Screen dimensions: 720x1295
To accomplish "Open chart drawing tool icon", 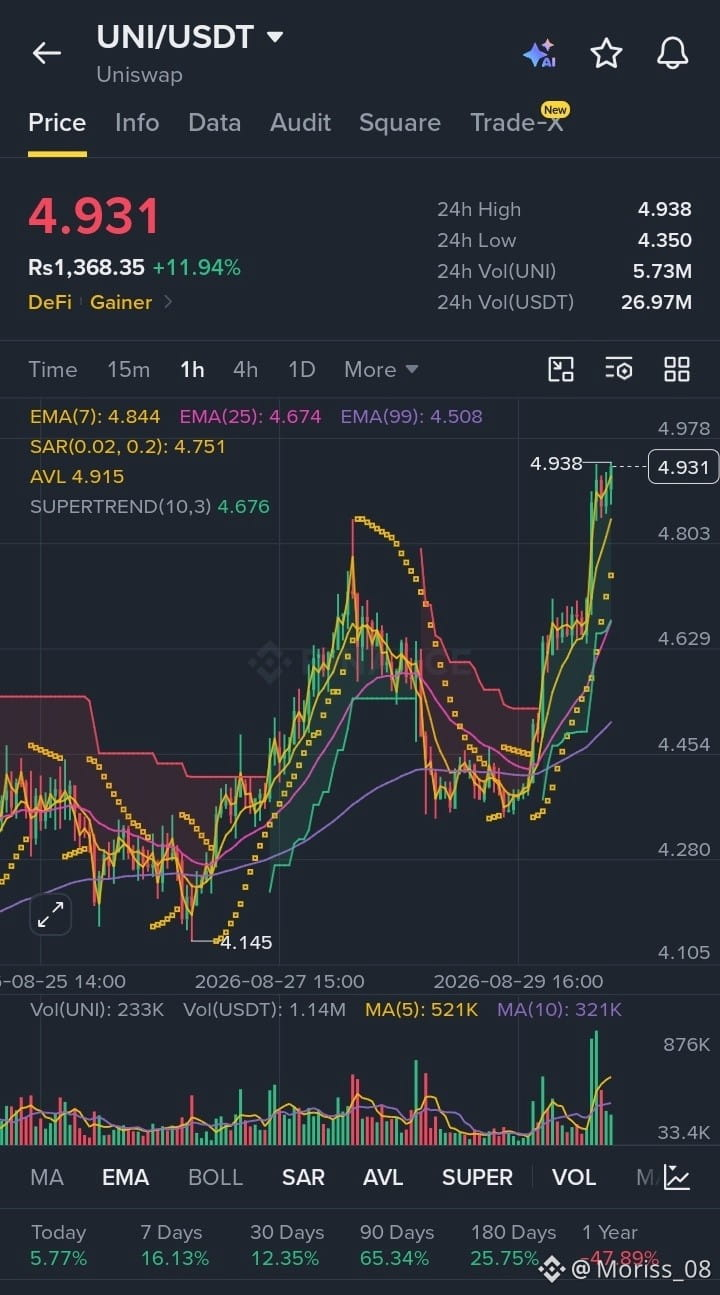I will tap(561, 369).
